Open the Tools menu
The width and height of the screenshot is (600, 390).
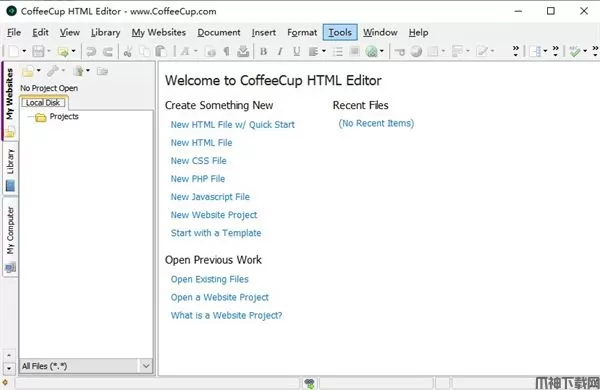coord(340,33)
